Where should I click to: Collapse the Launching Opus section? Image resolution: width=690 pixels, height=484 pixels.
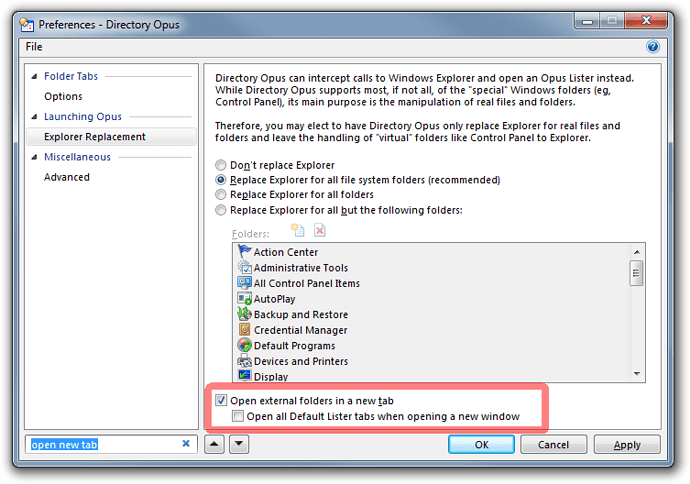point(34,117)
